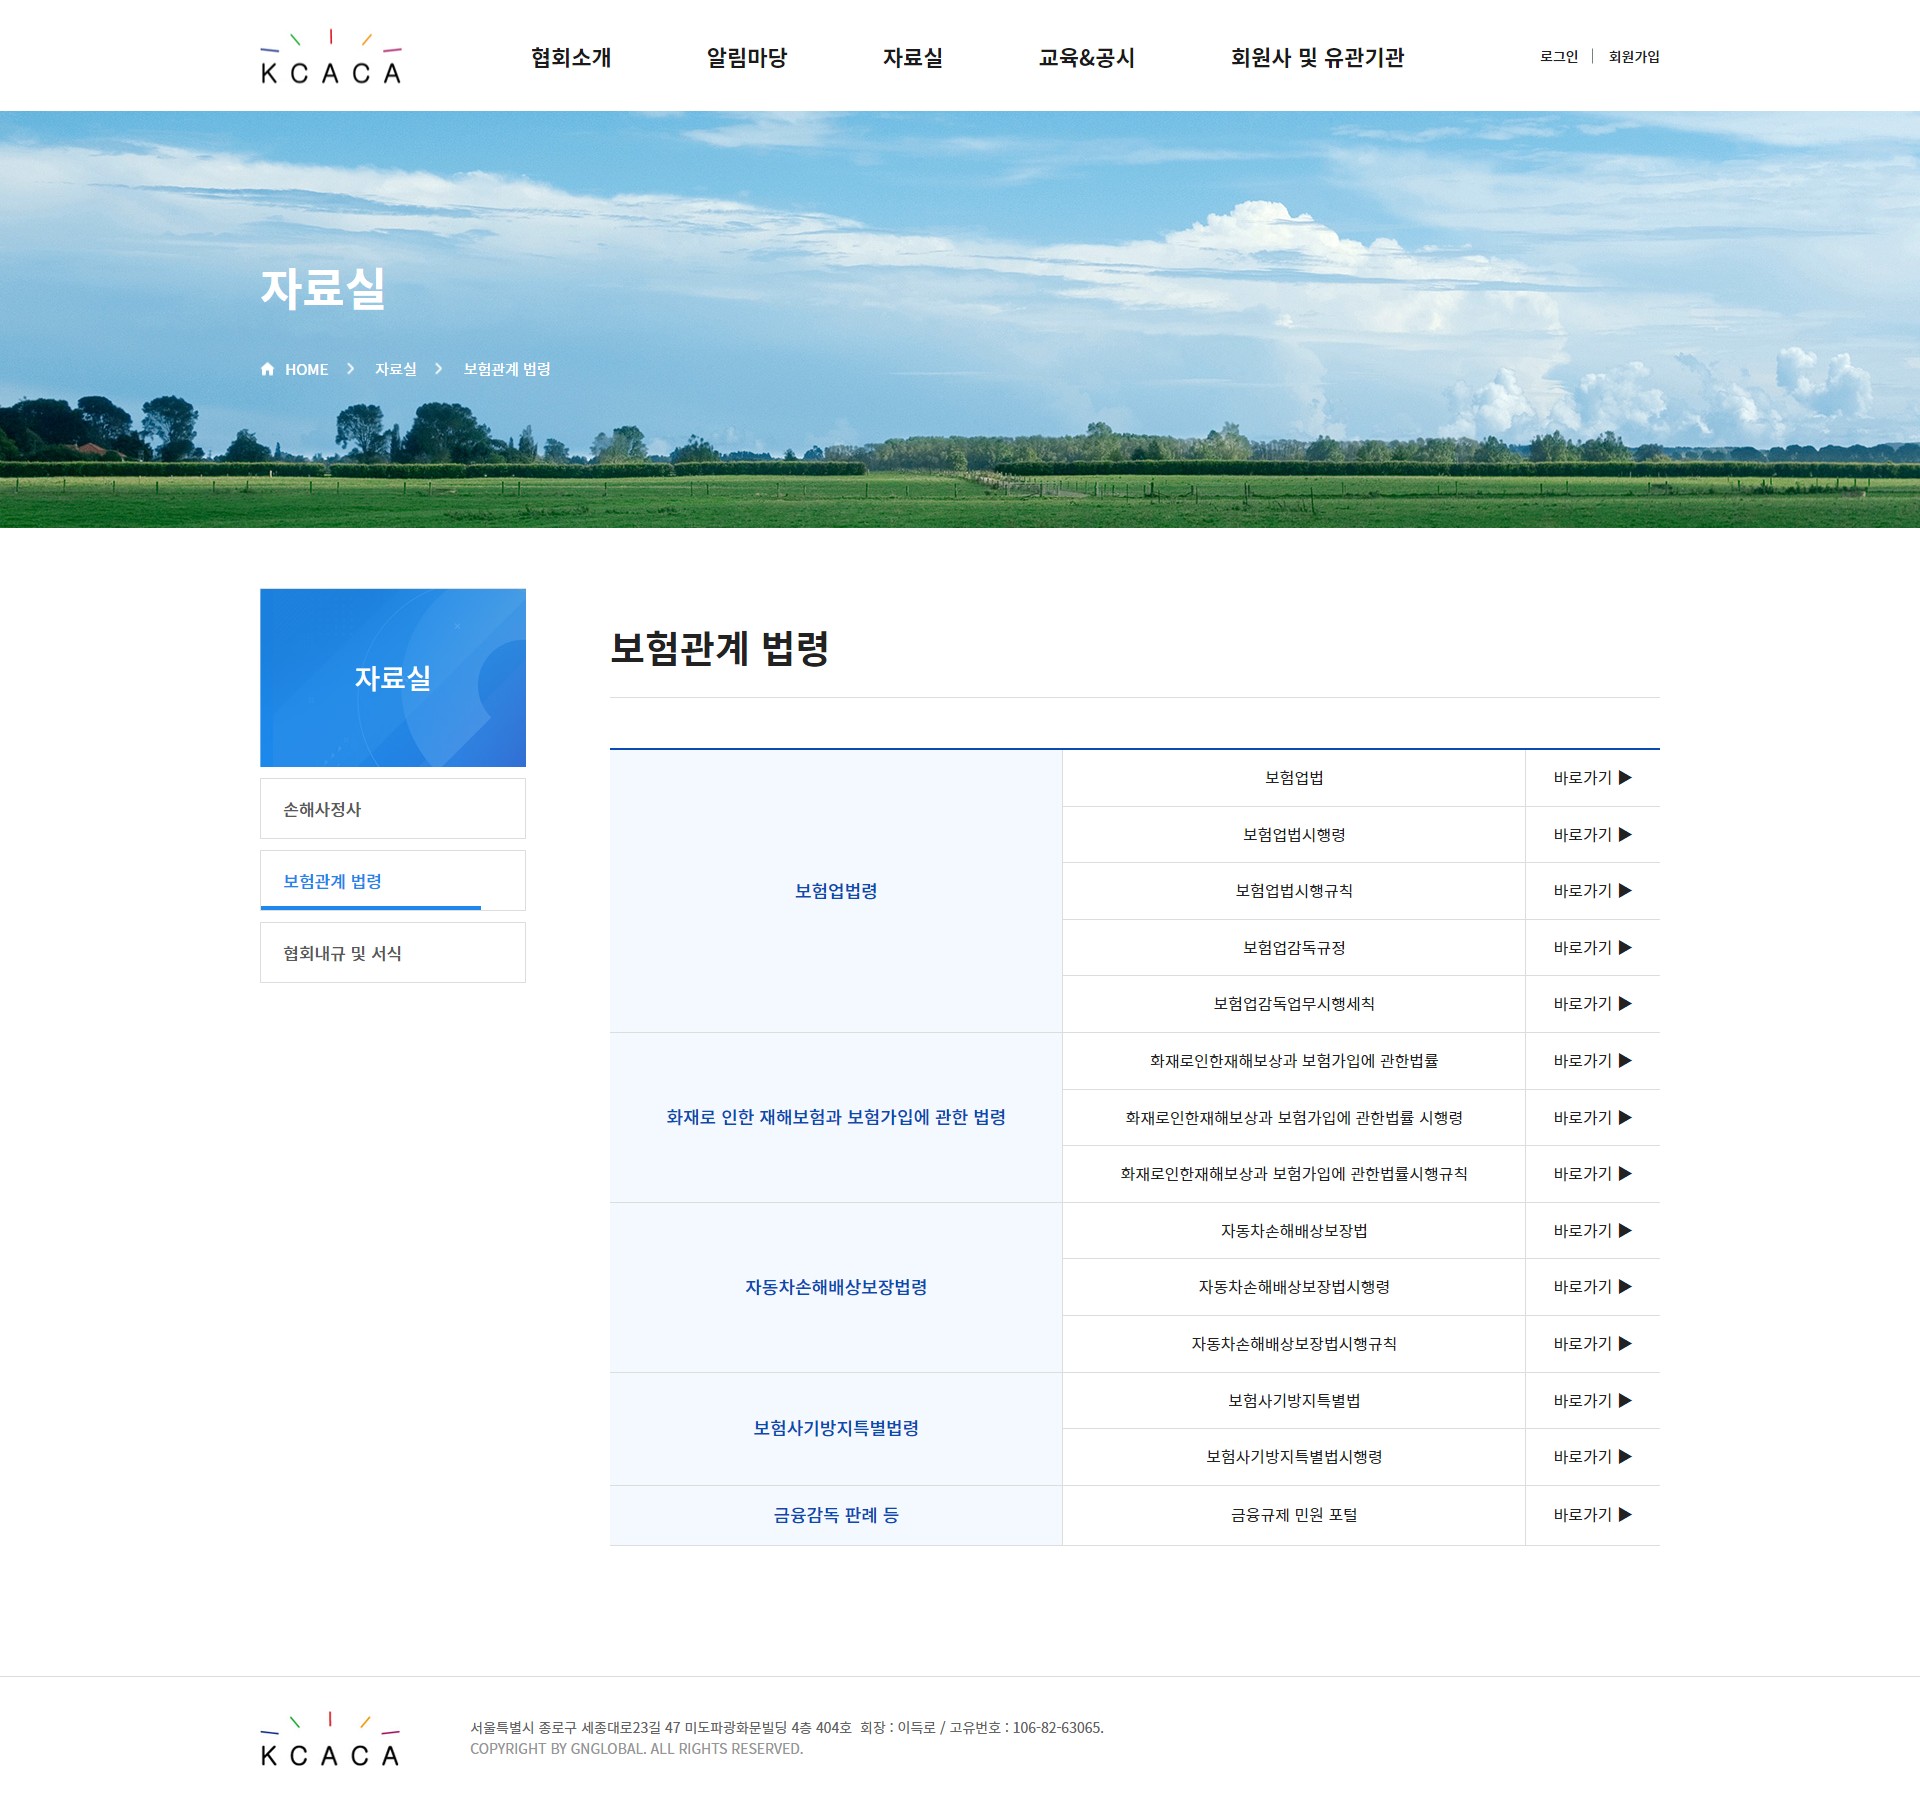Image resolution: width=1920 pixels, height=1800 pixels.
Task: Click 바로가기 for 보험업감독업무시행세칙
Action: coord(1592,1004)
